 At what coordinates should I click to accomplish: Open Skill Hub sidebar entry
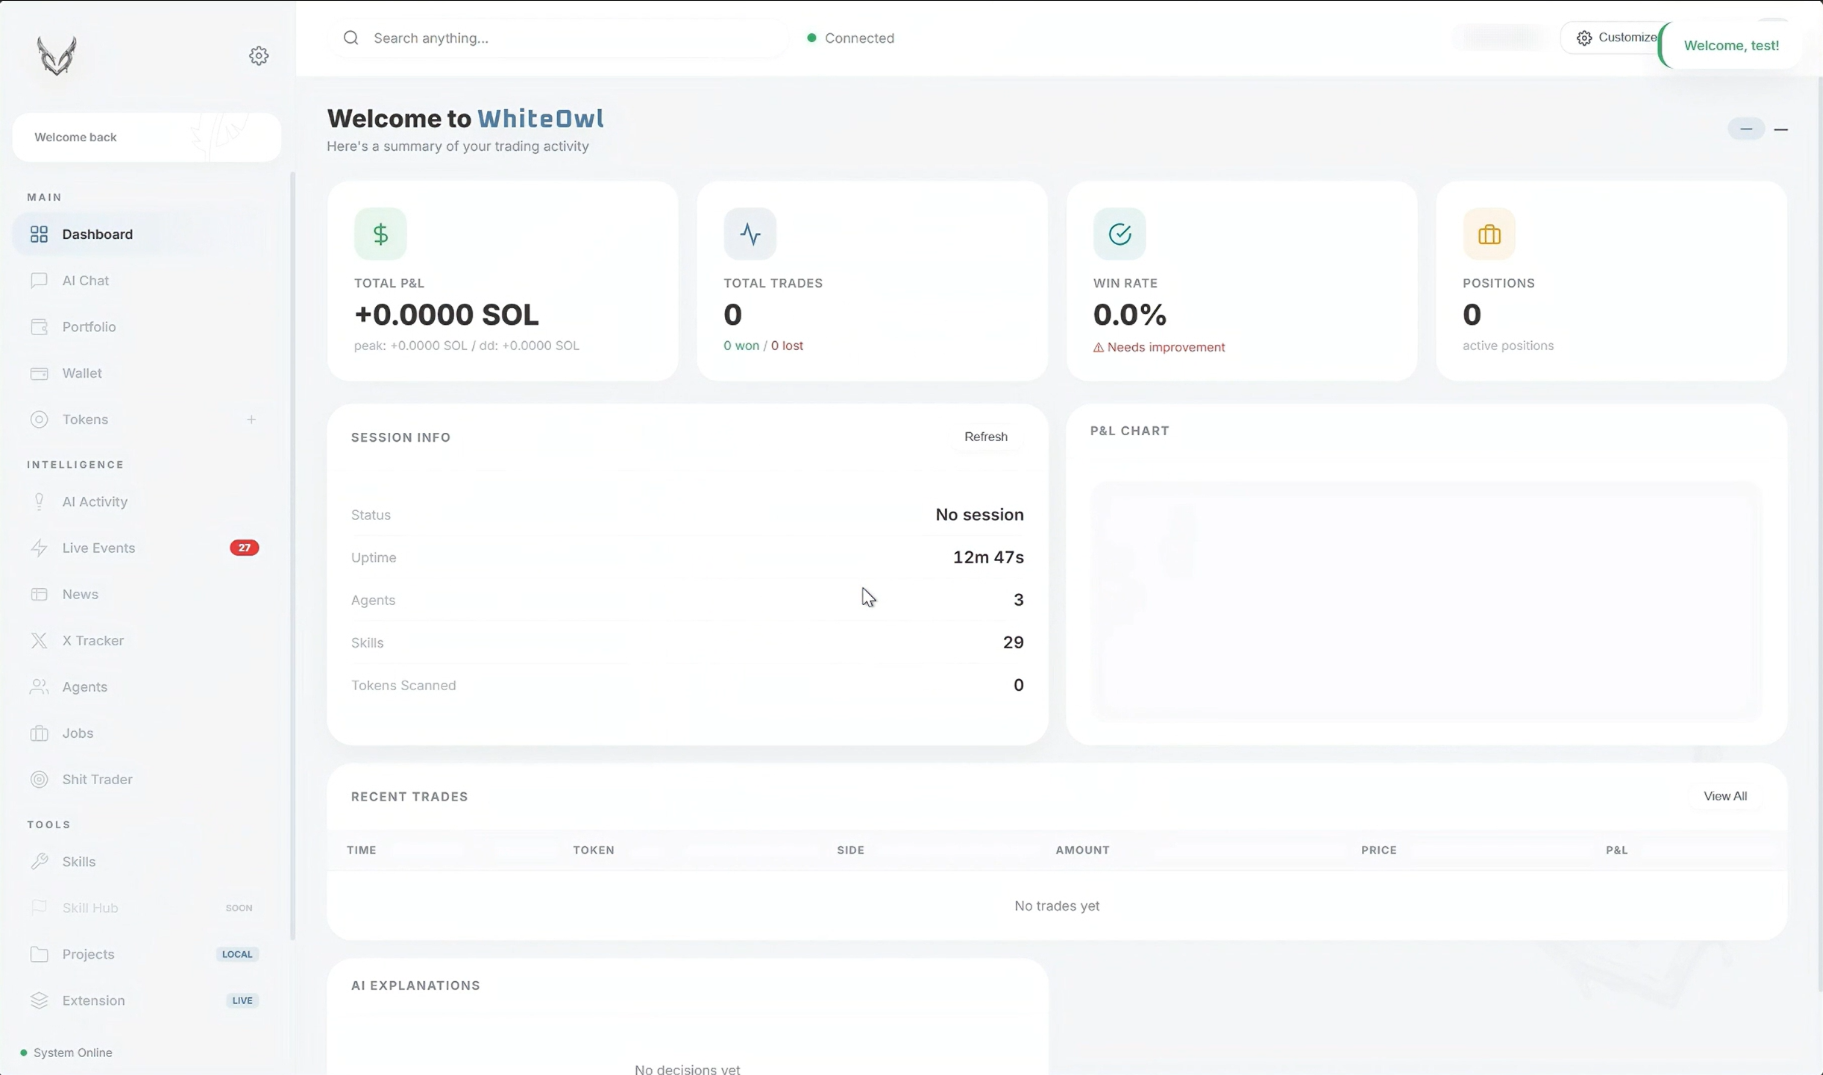pos(146,908)
